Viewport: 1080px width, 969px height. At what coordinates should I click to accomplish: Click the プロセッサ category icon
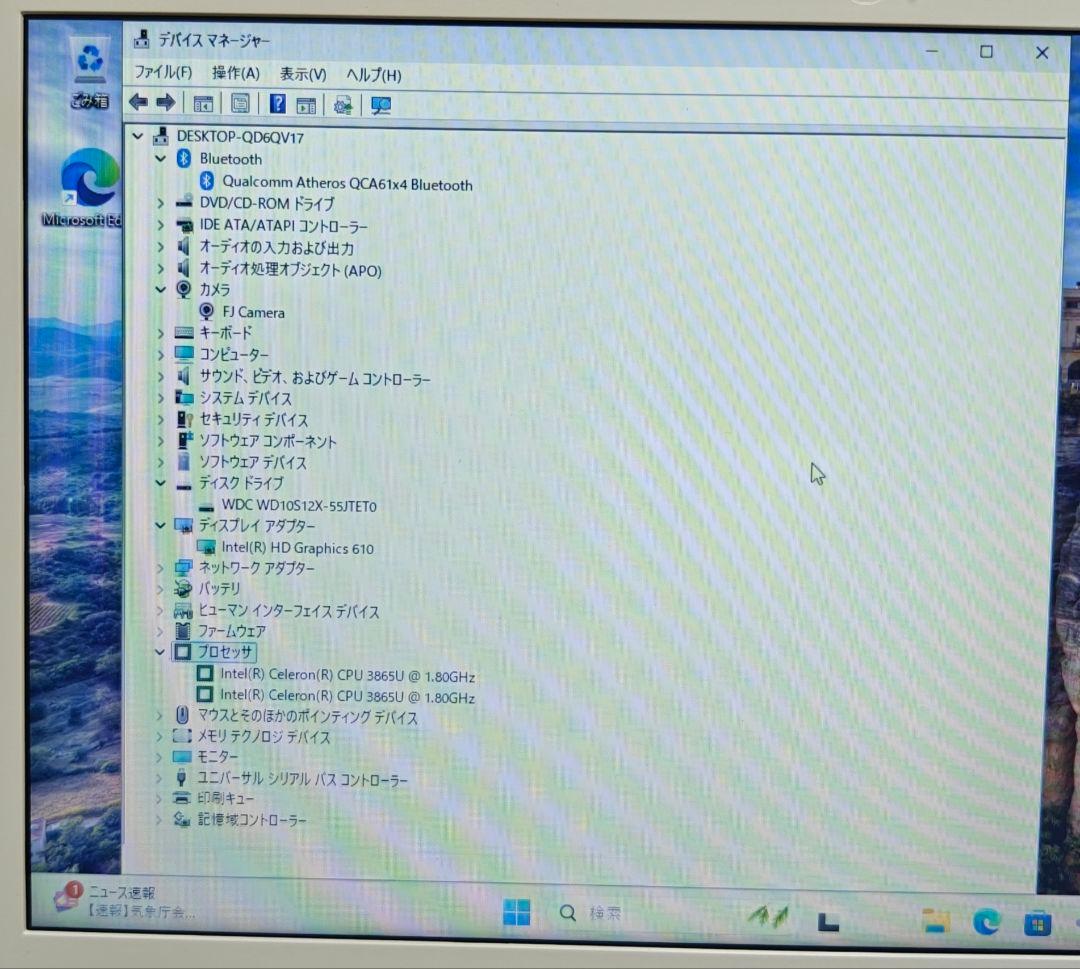click(x=183, y=652)
